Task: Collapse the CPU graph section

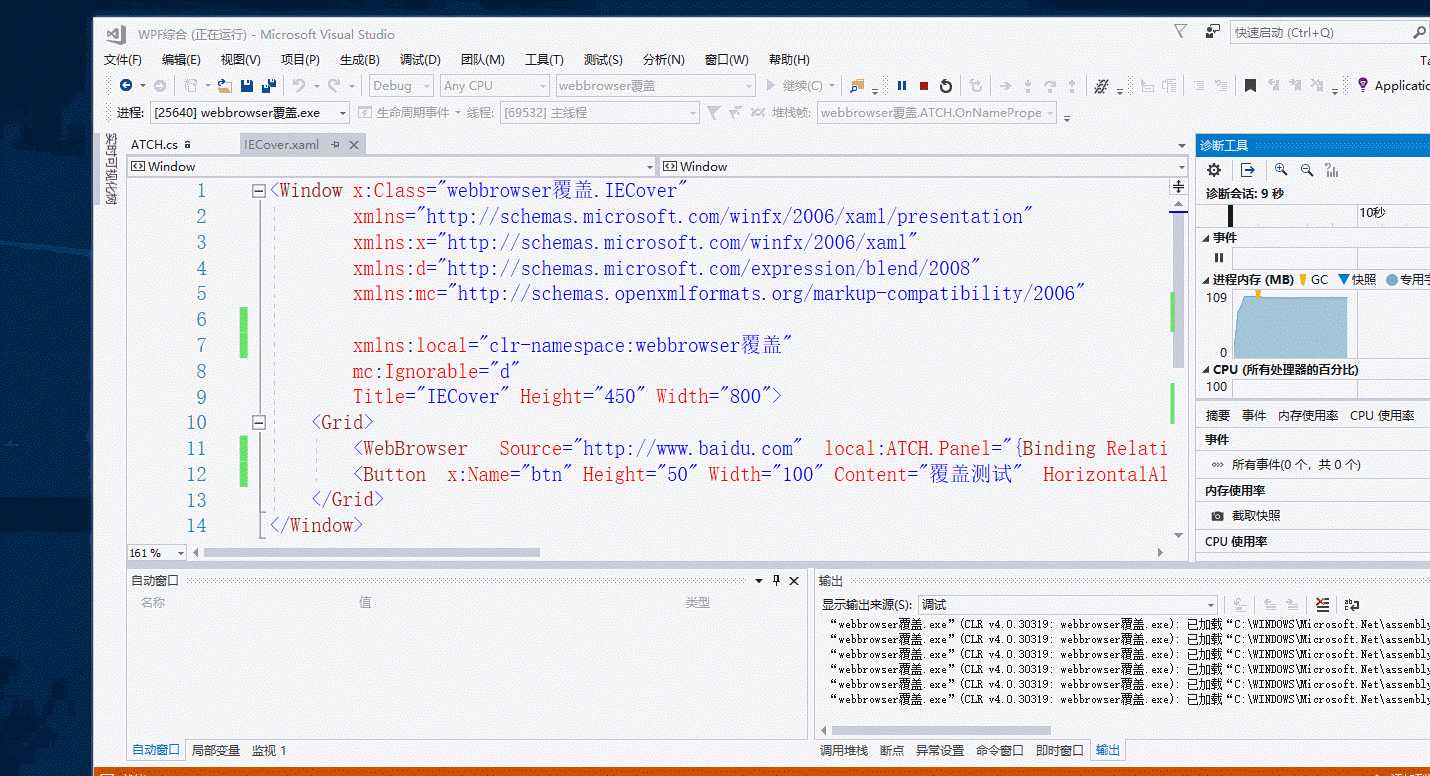Action: (x=1206, y=370)
